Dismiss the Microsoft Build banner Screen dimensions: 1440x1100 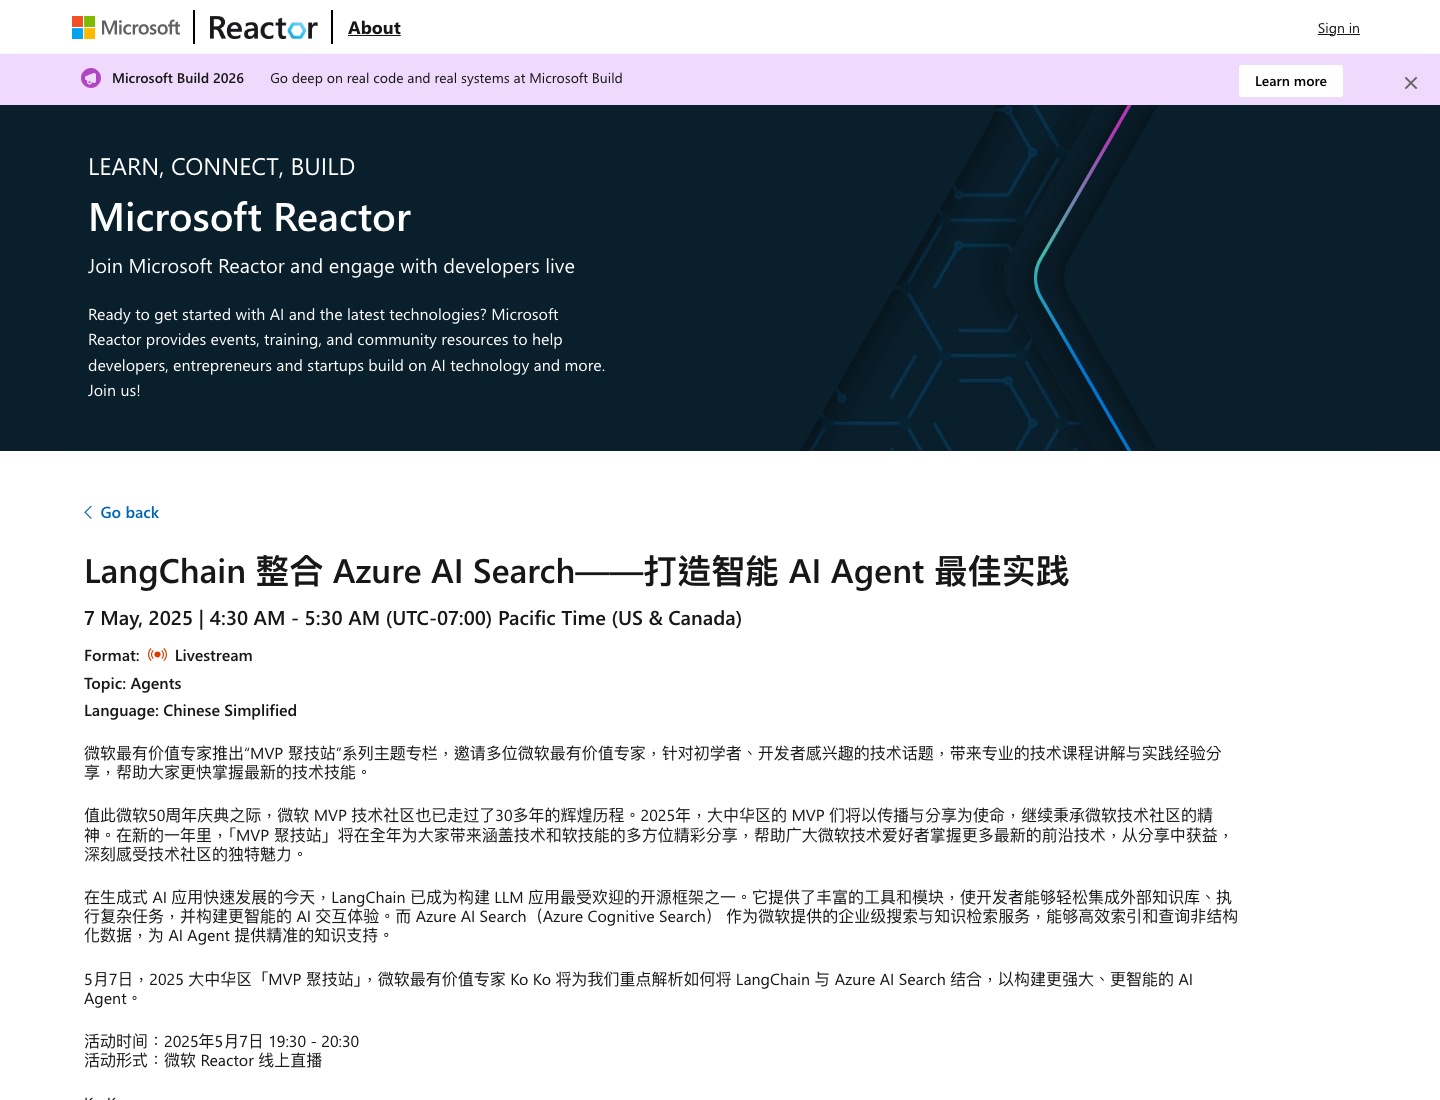[1411, 83]
